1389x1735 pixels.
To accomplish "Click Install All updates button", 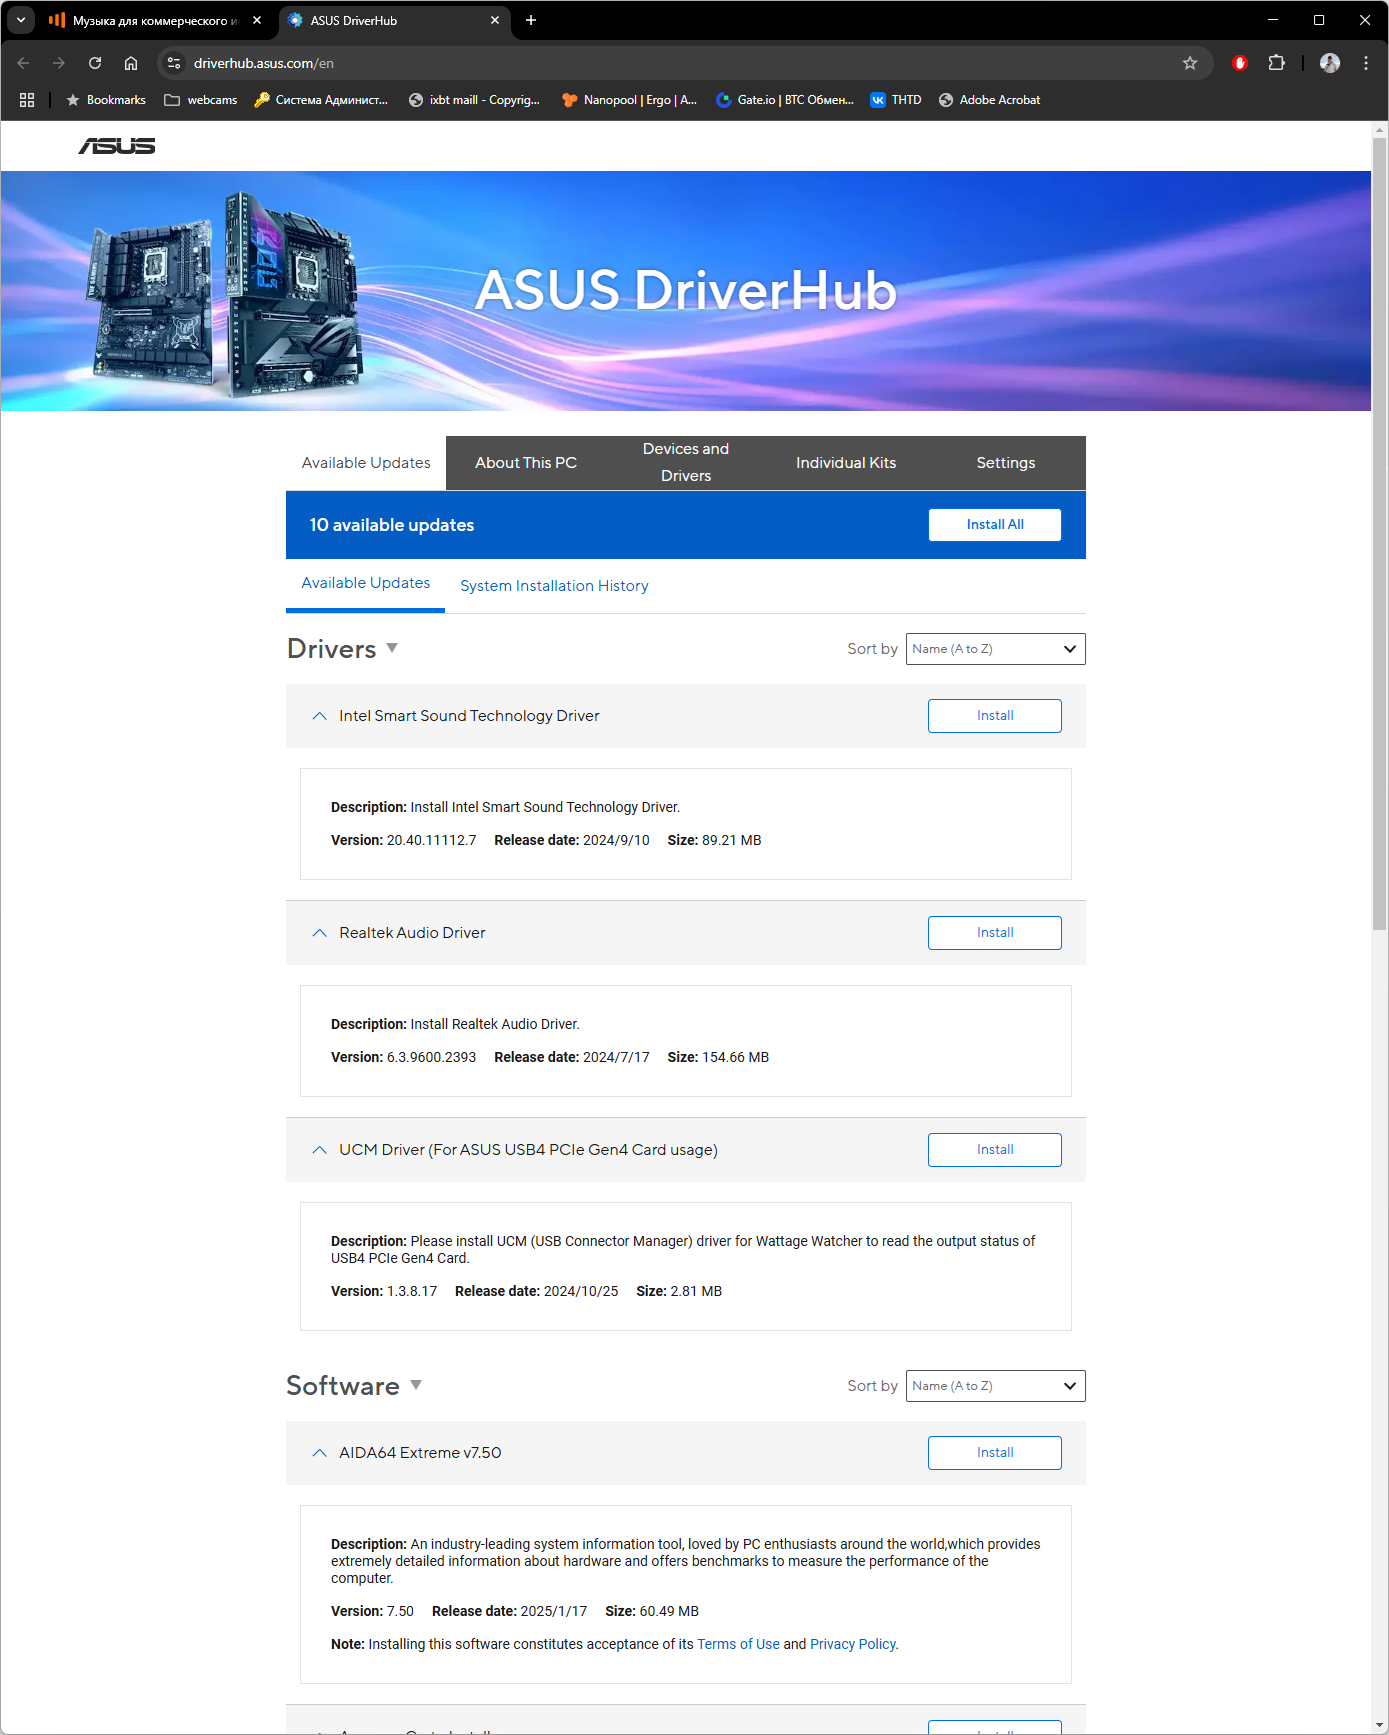I will click(x=995, y=525).
